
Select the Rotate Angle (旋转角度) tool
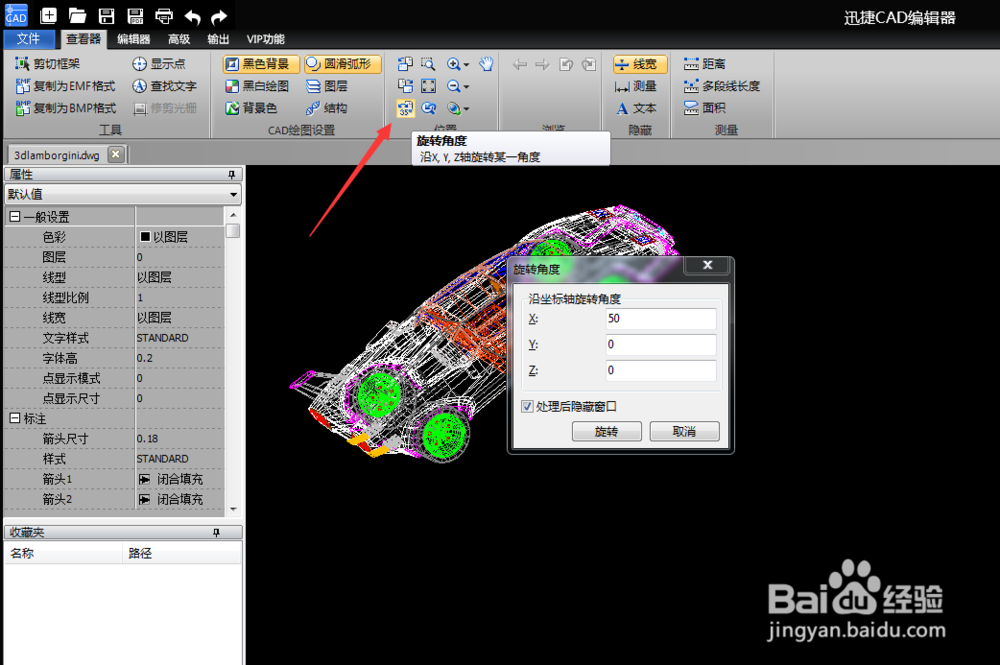[x=406, y=109]
